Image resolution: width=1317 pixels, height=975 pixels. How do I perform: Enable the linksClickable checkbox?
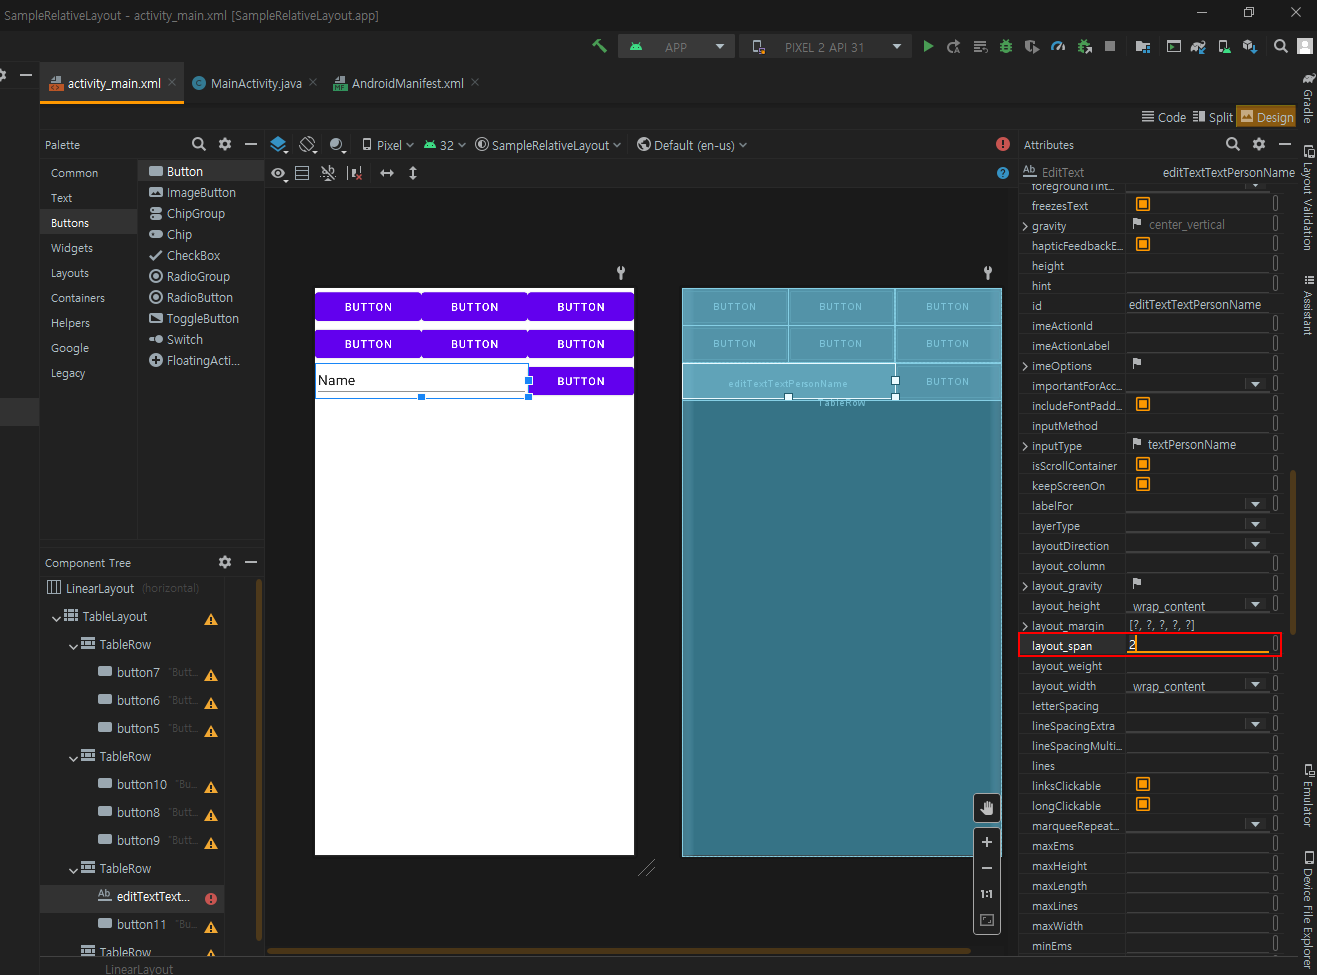(x=1143, y=785)
